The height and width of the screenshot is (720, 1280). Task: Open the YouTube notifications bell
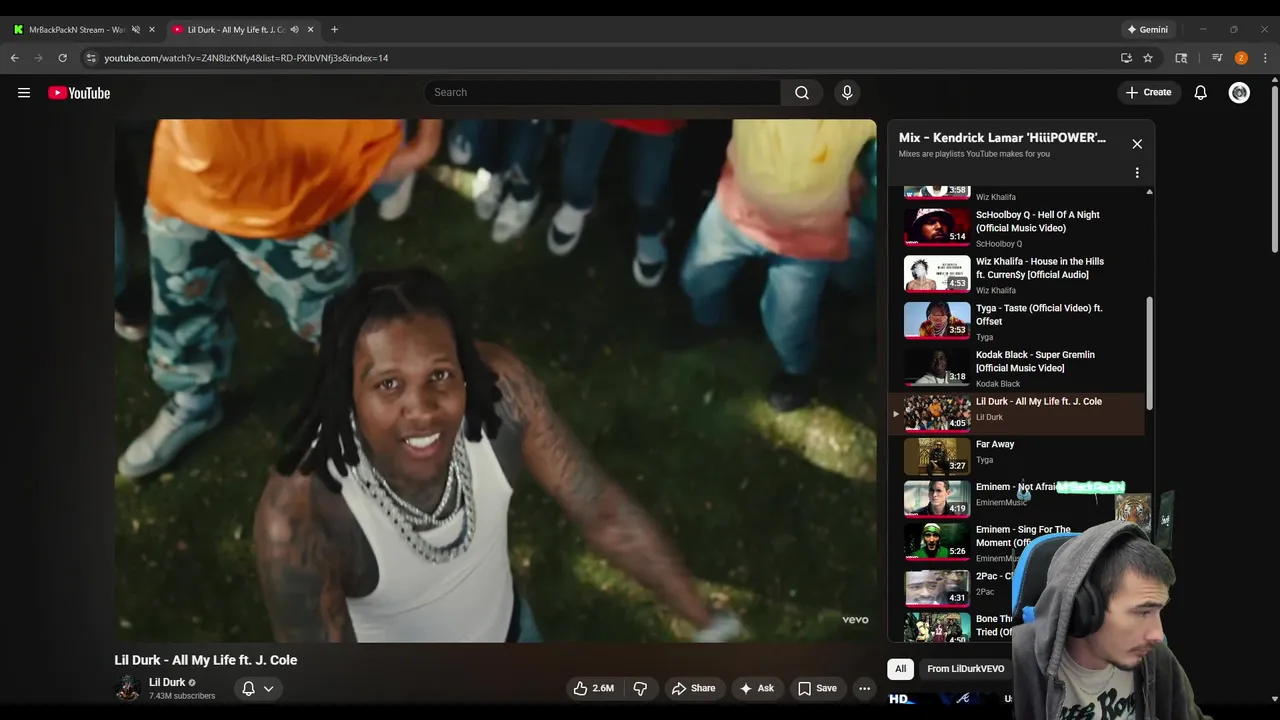tap(1200, 93)
